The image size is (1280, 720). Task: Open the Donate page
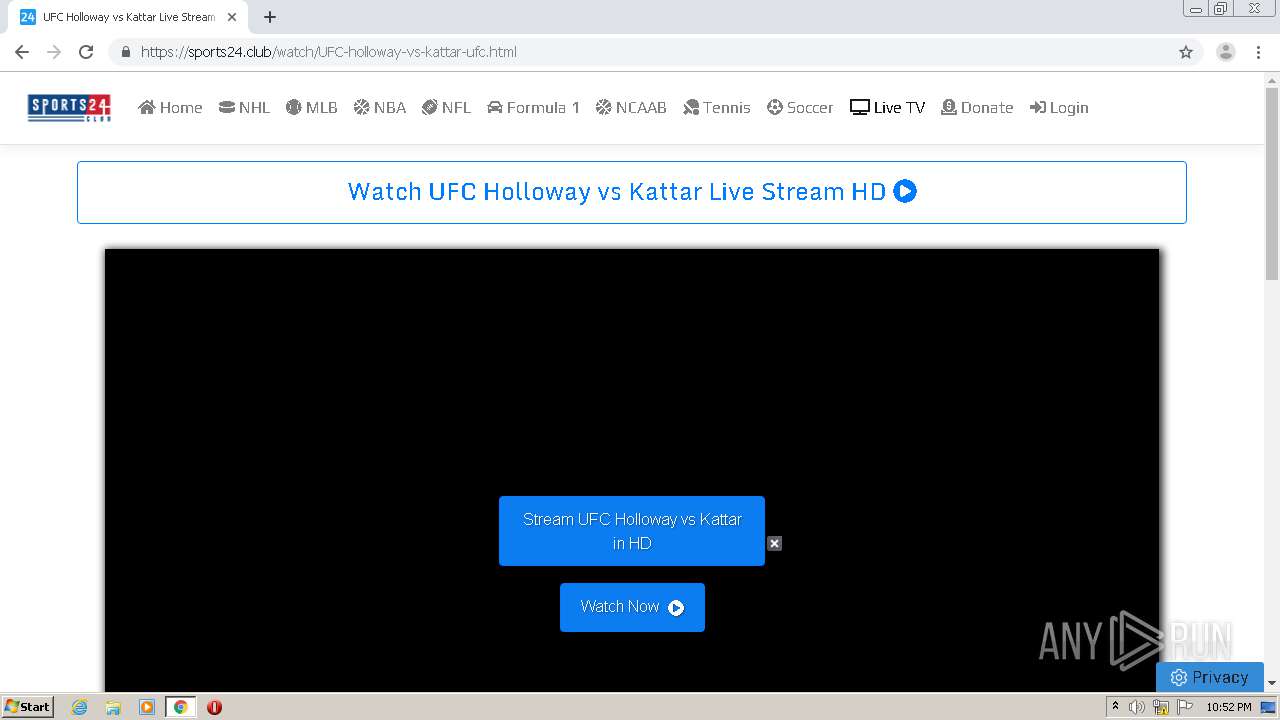[x=977, y=108]
